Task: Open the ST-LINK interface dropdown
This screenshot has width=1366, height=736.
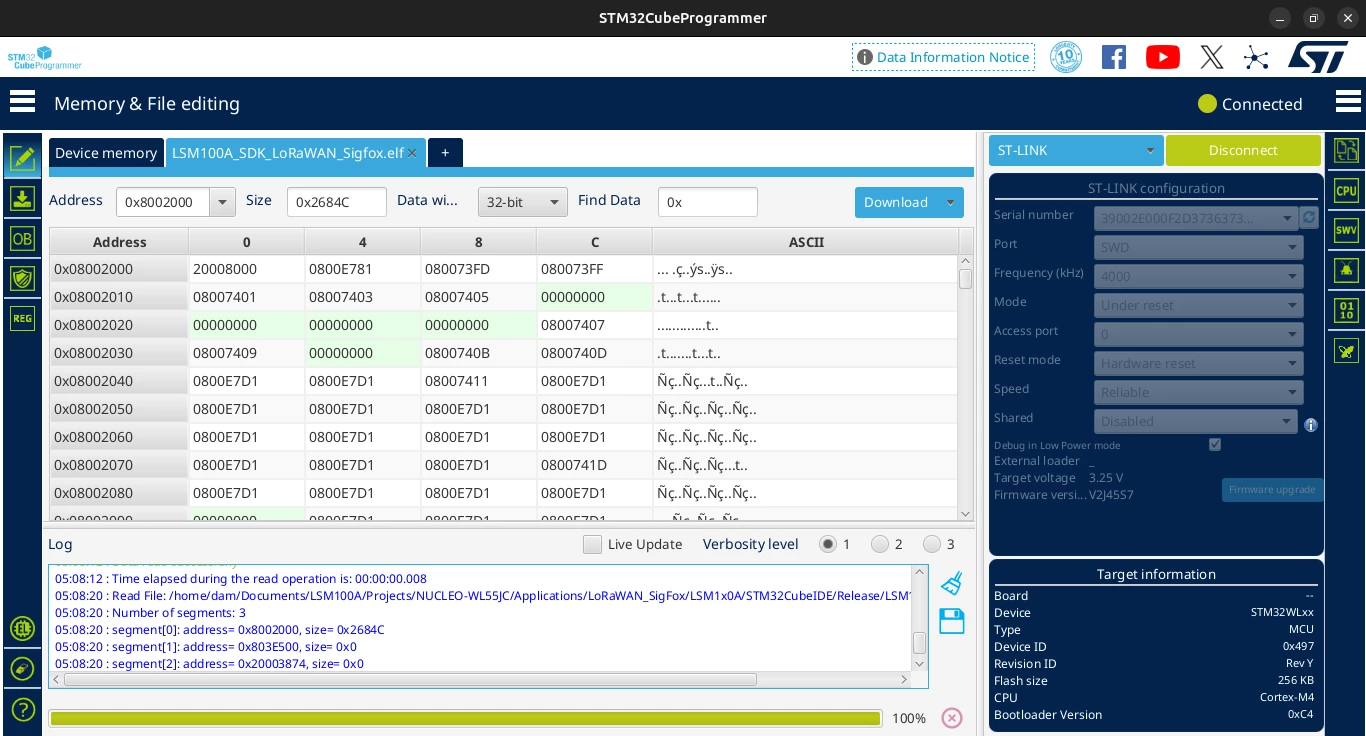Action: point(1076,150)
